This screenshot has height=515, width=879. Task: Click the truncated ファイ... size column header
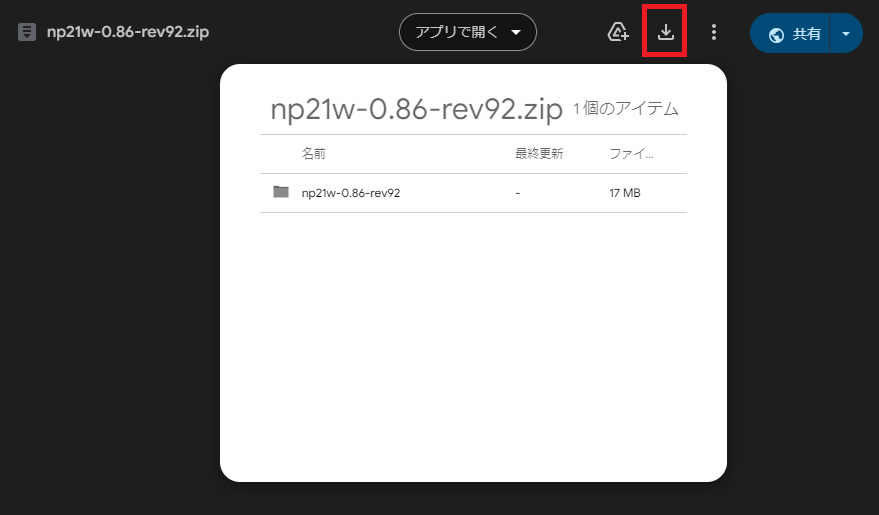coord(632,154)
